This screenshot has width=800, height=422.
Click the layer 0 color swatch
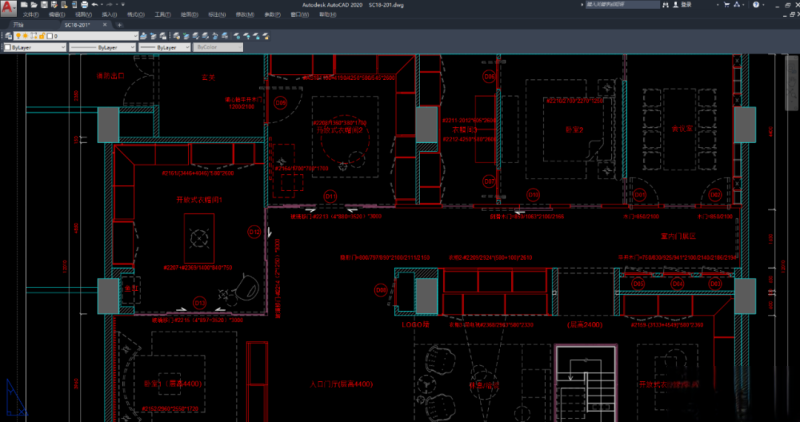50,36
